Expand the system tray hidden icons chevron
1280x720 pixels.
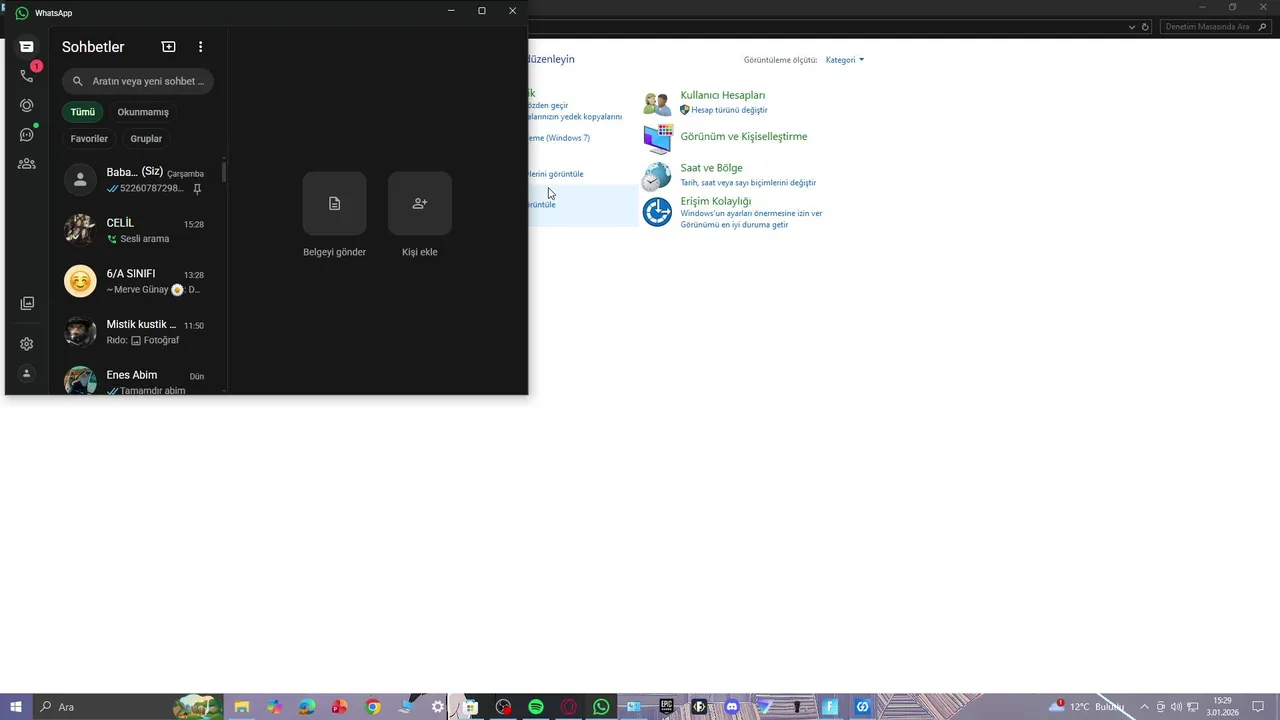pos(1145,707)
